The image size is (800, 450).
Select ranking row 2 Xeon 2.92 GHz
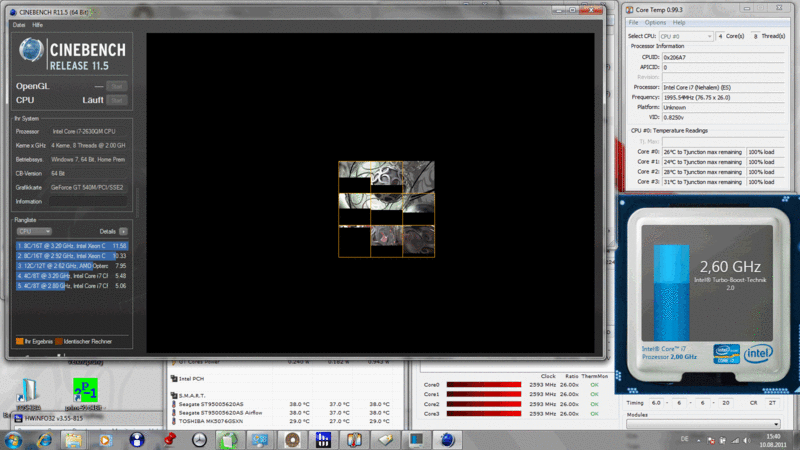(x=71, y=256)
